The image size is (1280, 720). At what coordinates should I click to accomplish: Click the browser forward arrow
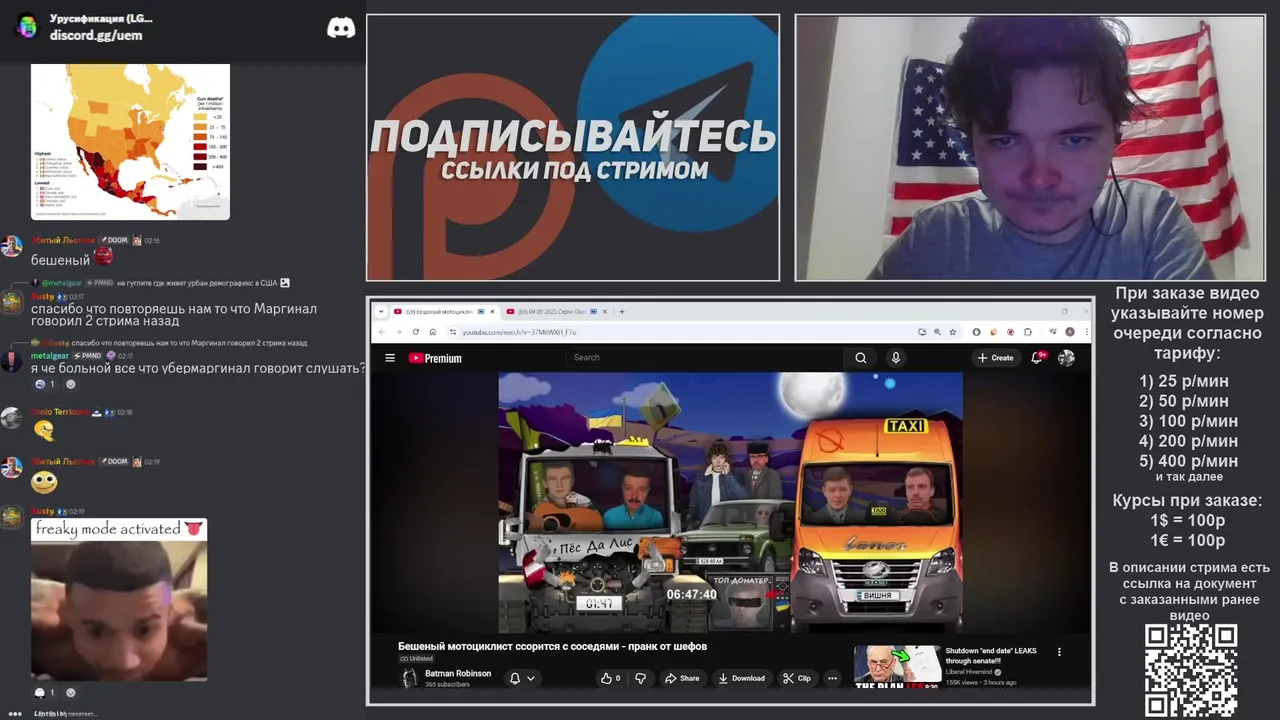pyautogui.click(x=398, y=332)
